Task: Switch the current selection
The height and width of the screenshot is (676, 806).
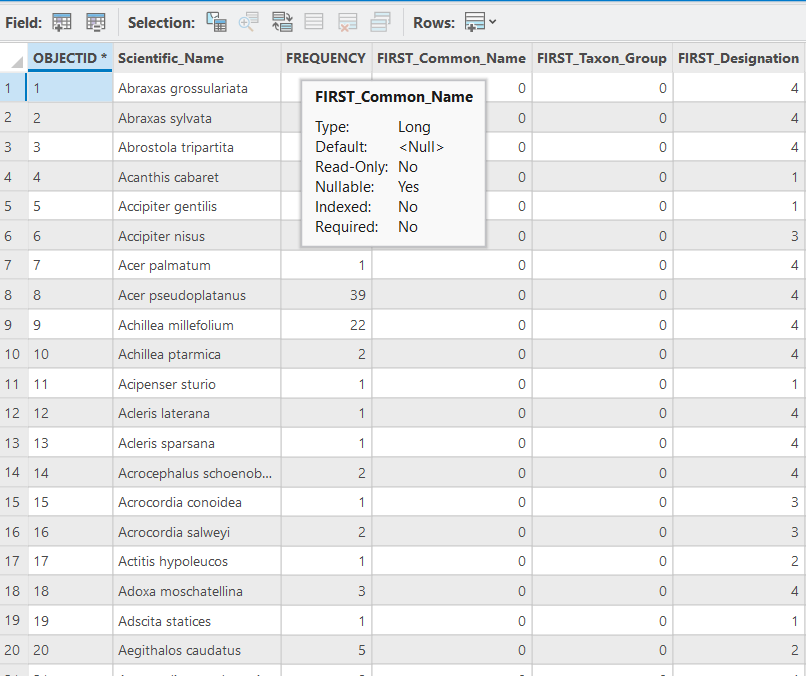Action: pyautogui.click(x=282, y=22)
